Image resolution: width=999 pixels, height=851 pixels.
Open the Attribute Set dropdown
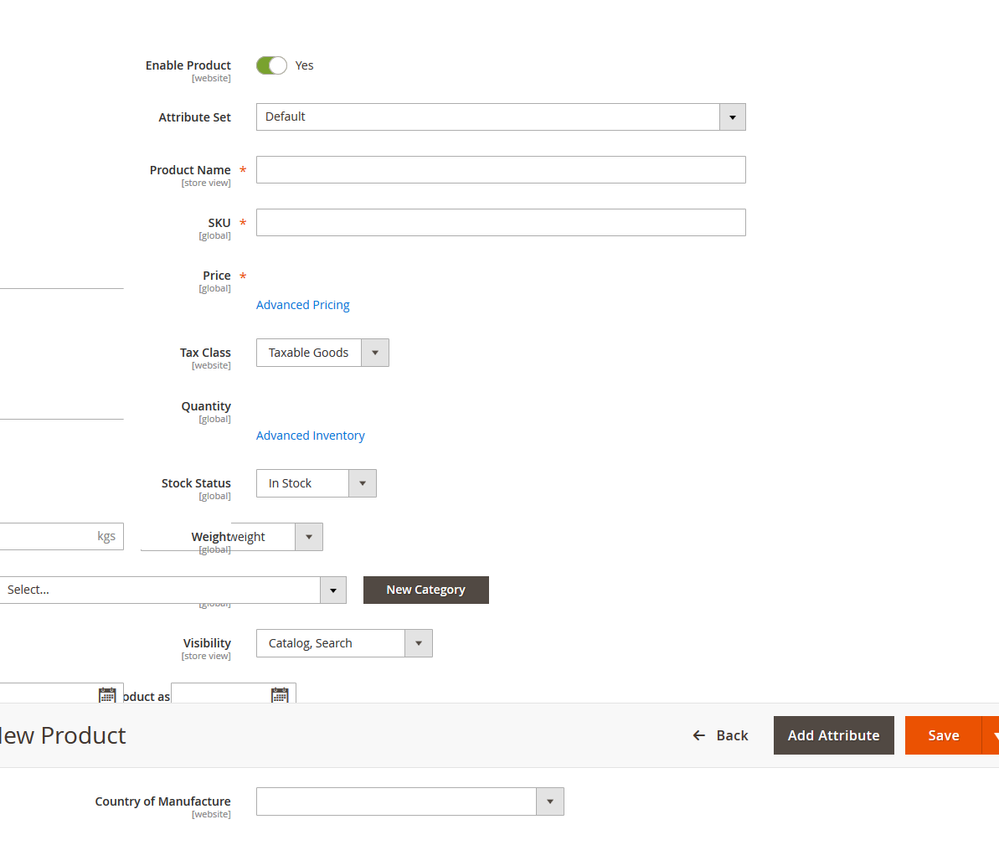pyautogui.click(x=500, y=117)
